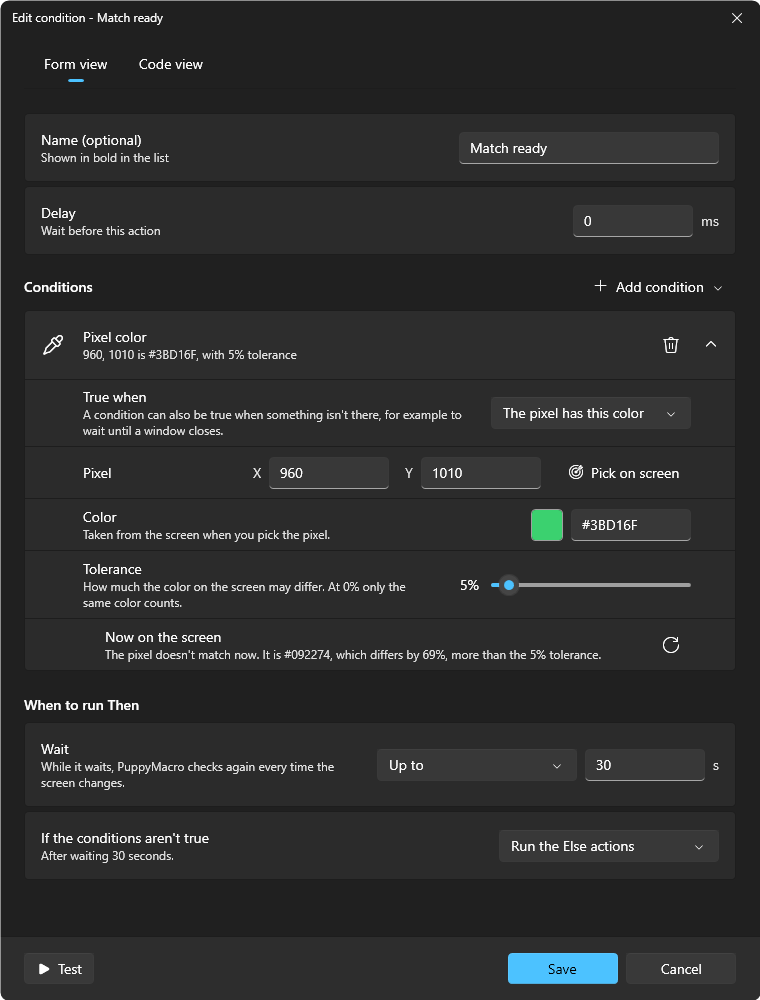Select the Form view tab
760x1000 pixels.
tap(76, 64)
